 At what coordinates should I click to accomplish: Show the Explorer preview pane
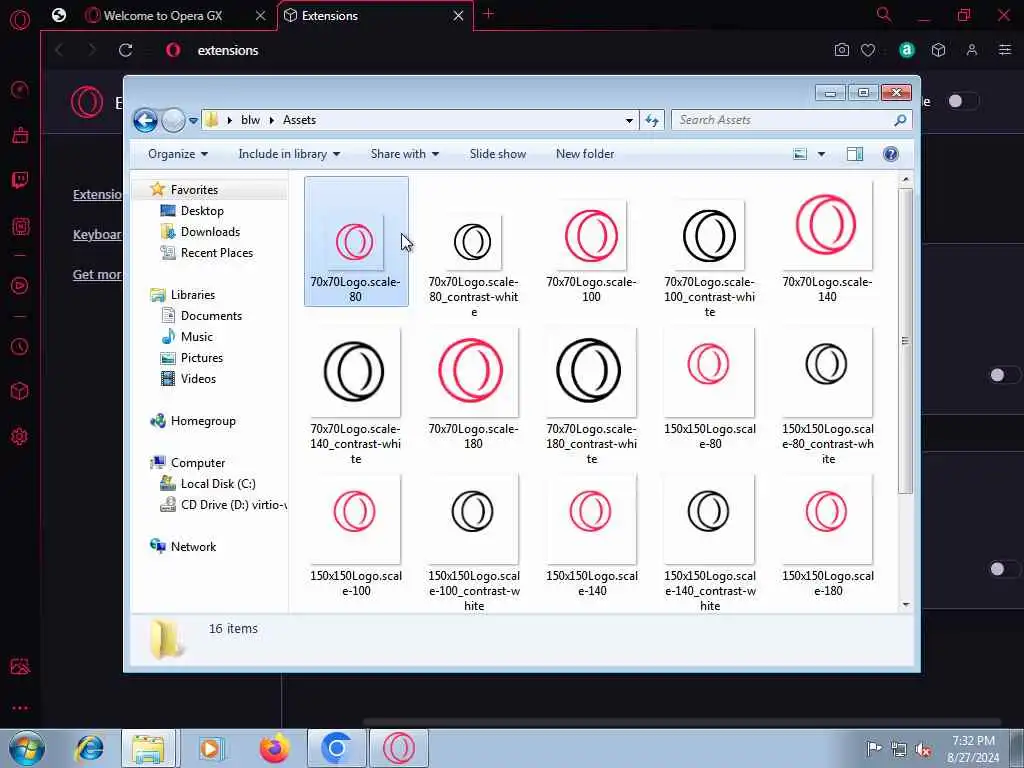[x=855, y=154]
